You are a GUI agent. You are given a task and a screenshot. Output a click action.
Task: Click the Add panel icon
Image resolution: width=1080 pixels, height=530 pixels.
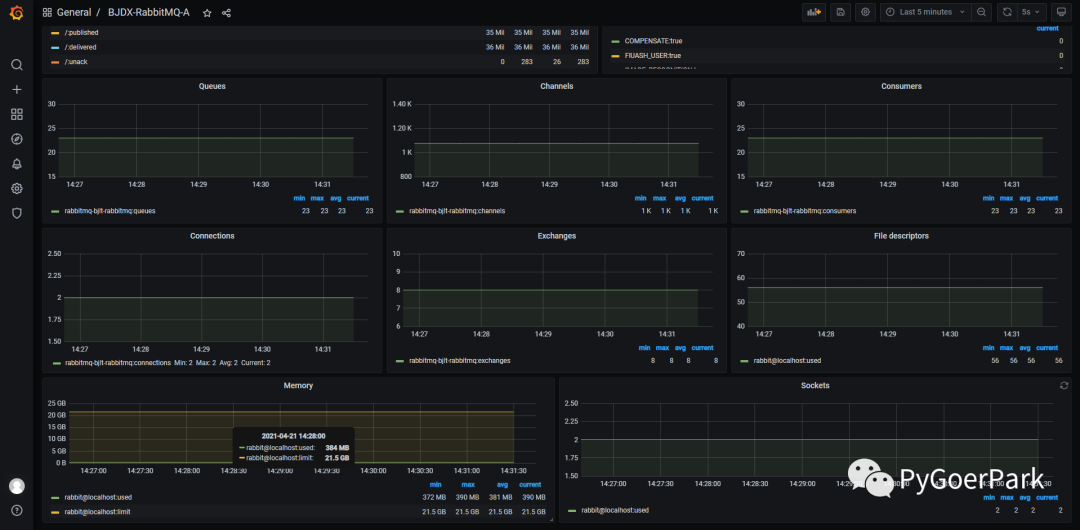click(x=814, y=12)
